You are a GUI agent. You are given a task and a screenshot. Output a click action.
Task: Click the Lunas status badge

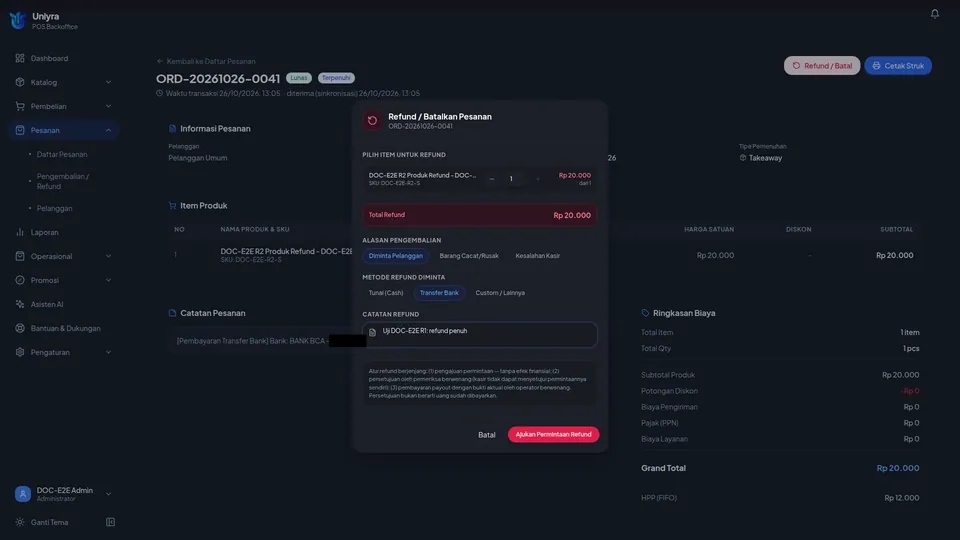(x=299, y=78)
